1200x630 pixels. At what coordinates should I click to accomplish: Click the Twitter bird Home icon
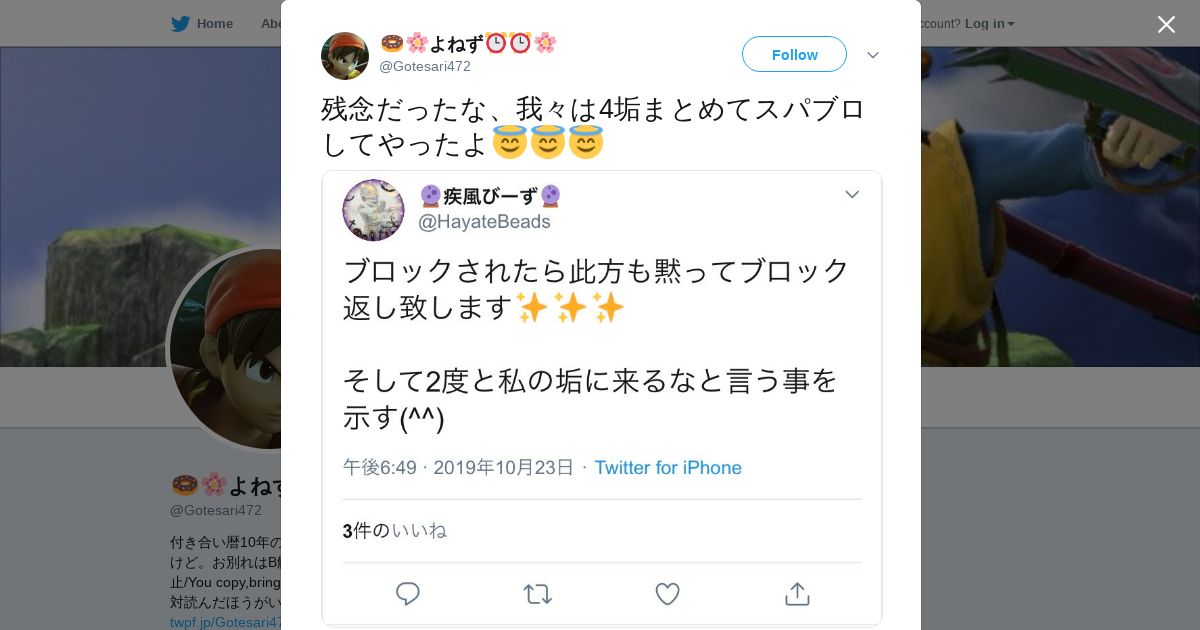180,23
